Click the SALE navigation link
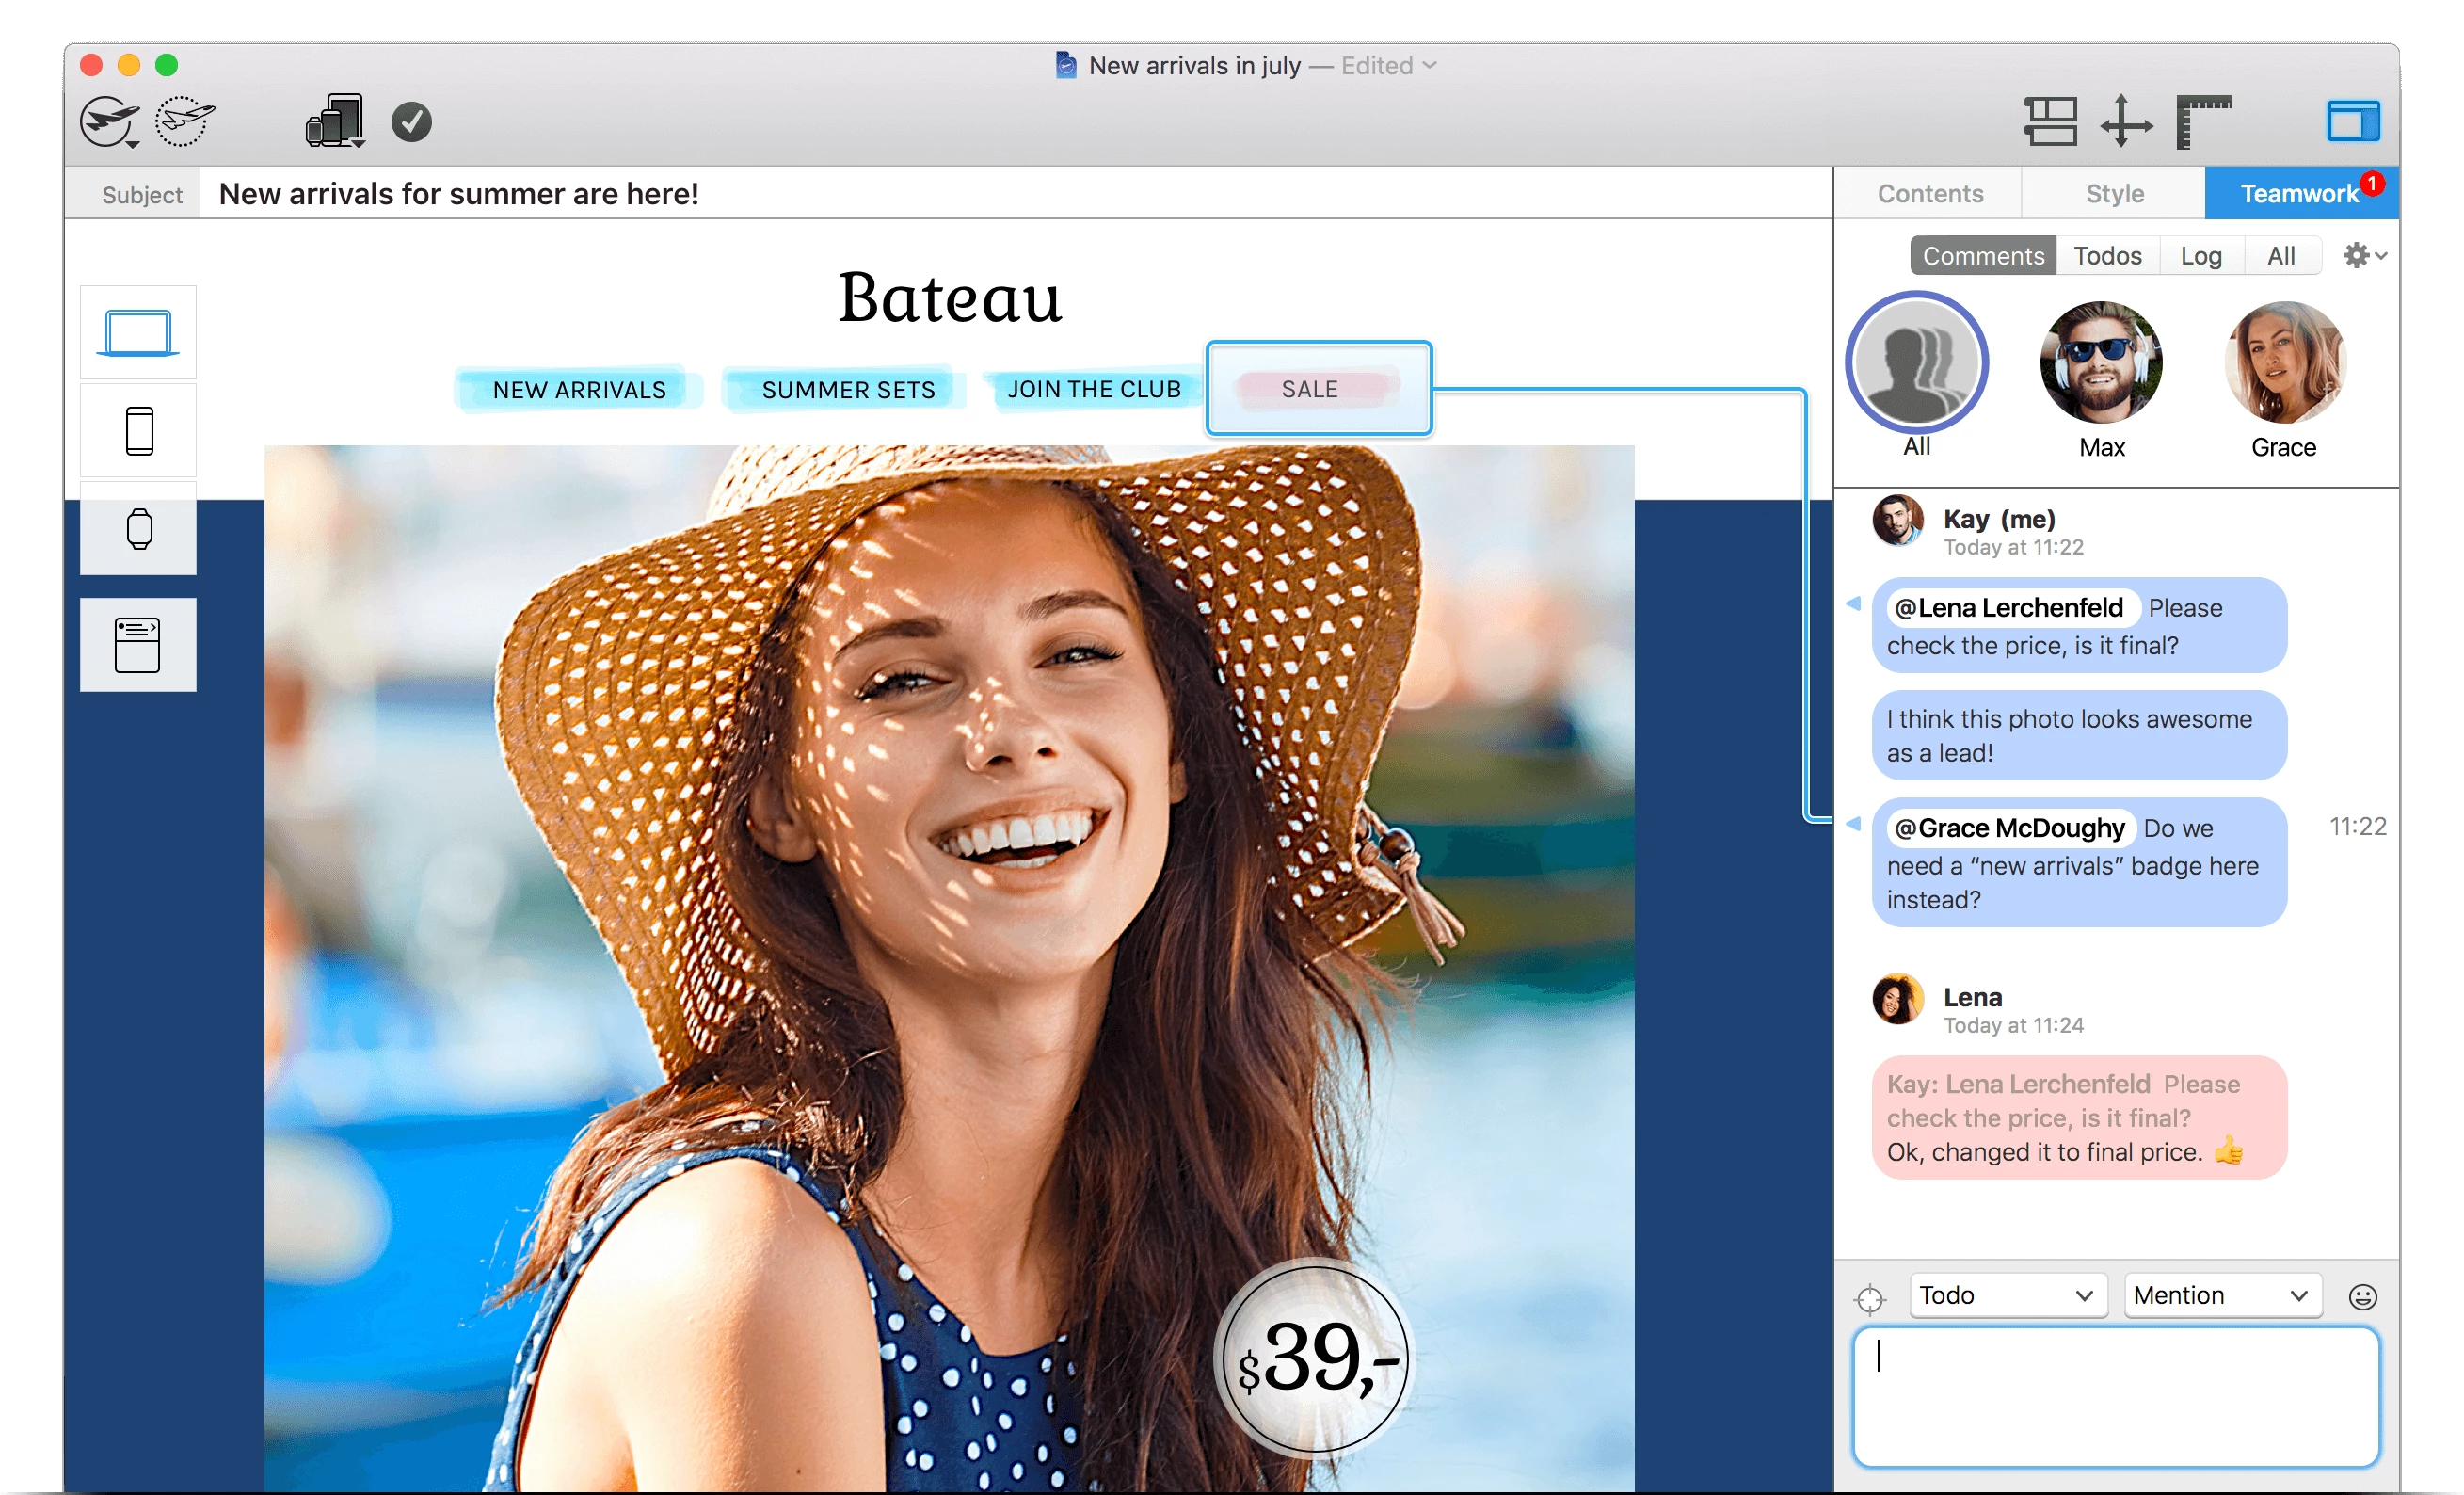This screenshot has height=1495, width=2464. click(x=1309, y=389)
